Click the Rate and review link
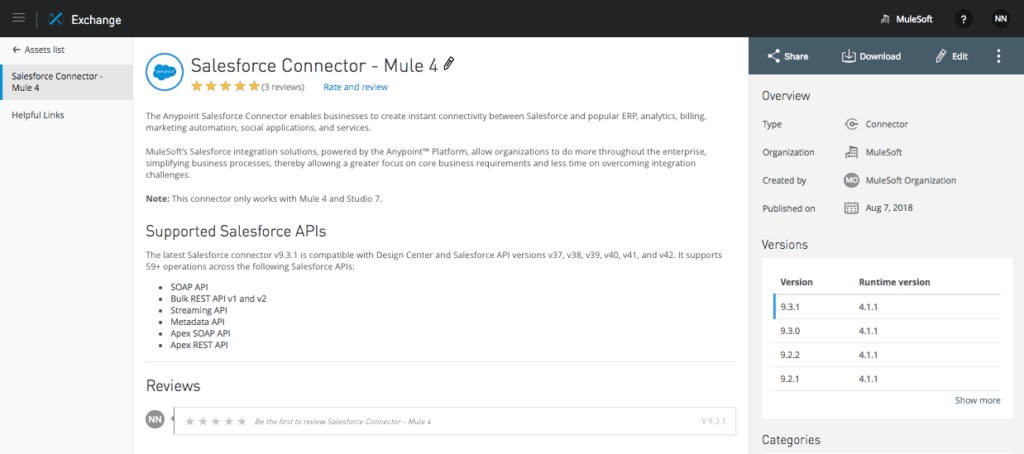The height and width of the screenshot is (454, 1024). 355,87
